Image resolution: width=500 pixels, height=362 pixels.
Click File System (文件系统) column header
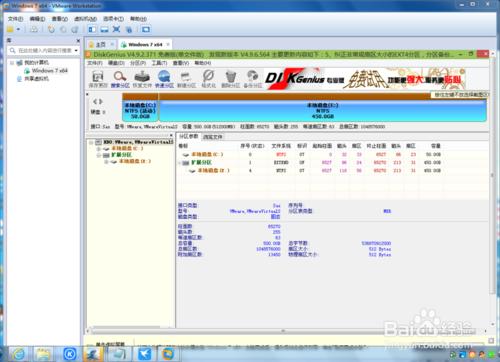point(281,146)
